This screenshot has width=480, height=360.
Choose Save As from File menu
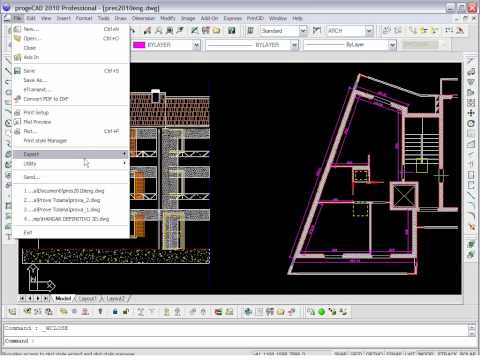click(35, 80)
